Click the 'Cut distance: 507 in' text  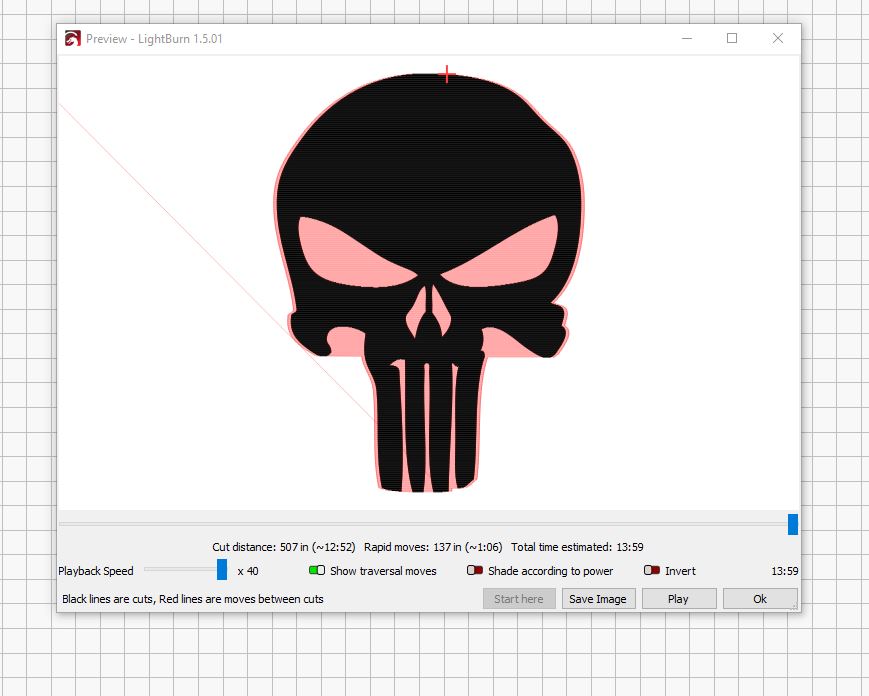(x=260, y=547)
